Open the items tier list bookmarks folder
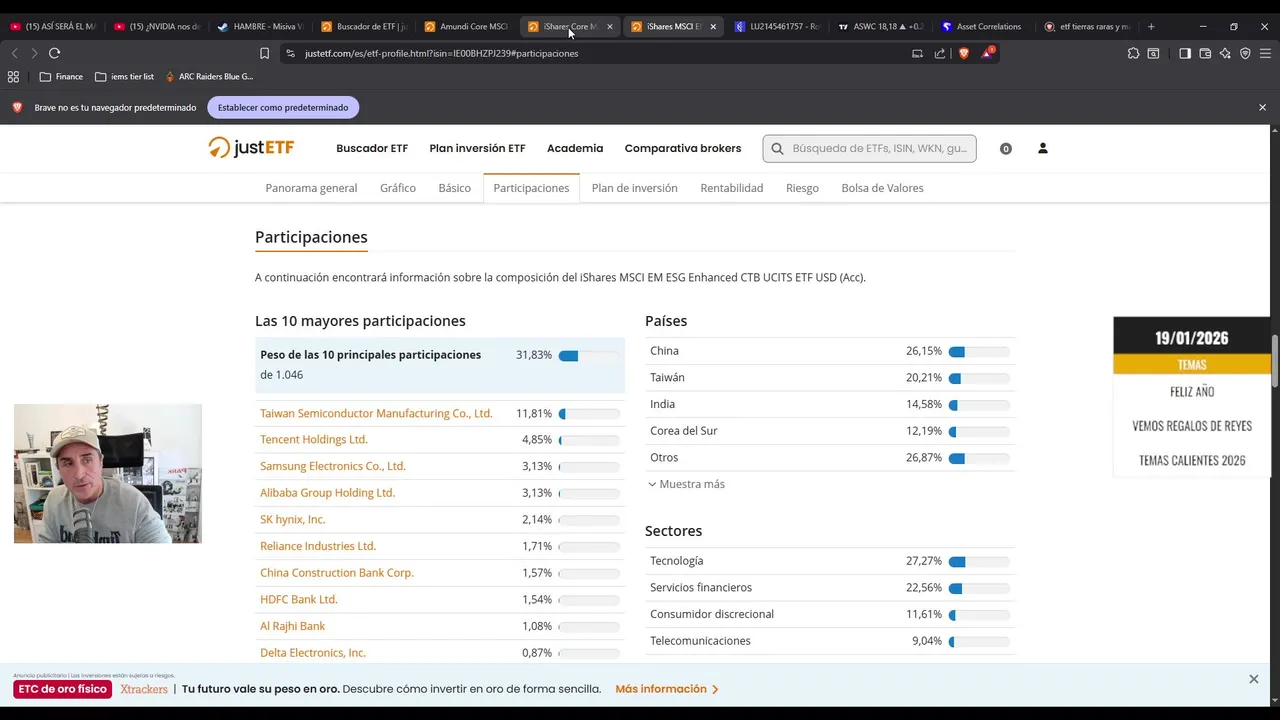The width and height of the screenshot is (1280, 720). pos(124,76)
